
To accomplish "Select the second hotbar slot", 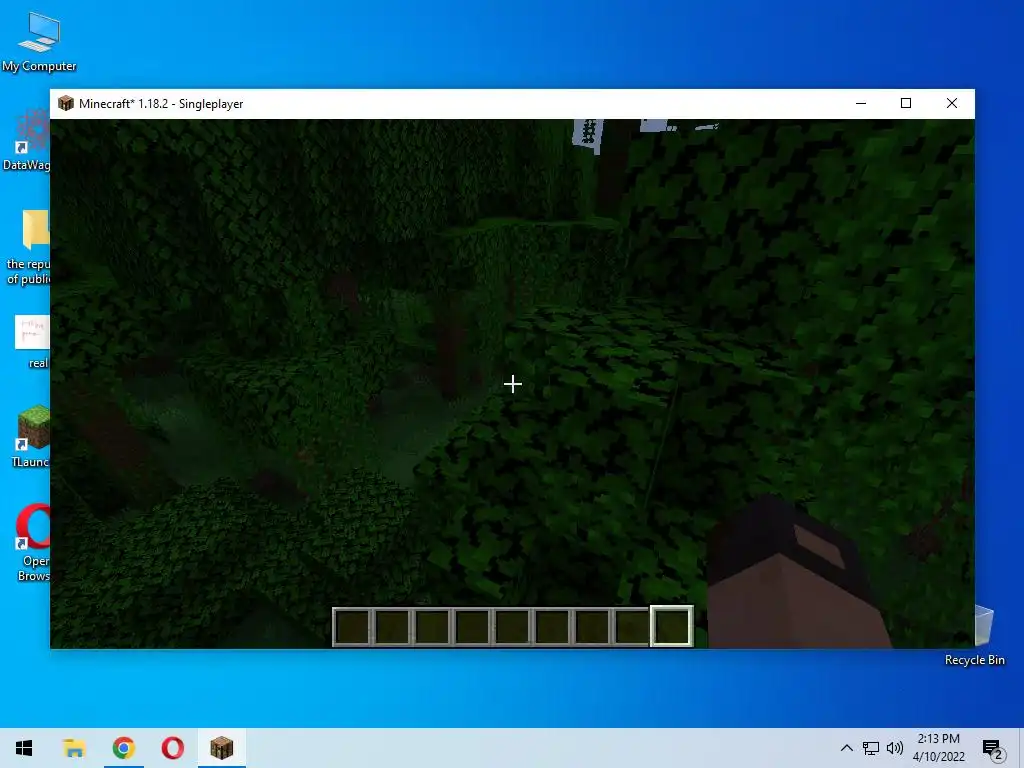I will 392,626.
